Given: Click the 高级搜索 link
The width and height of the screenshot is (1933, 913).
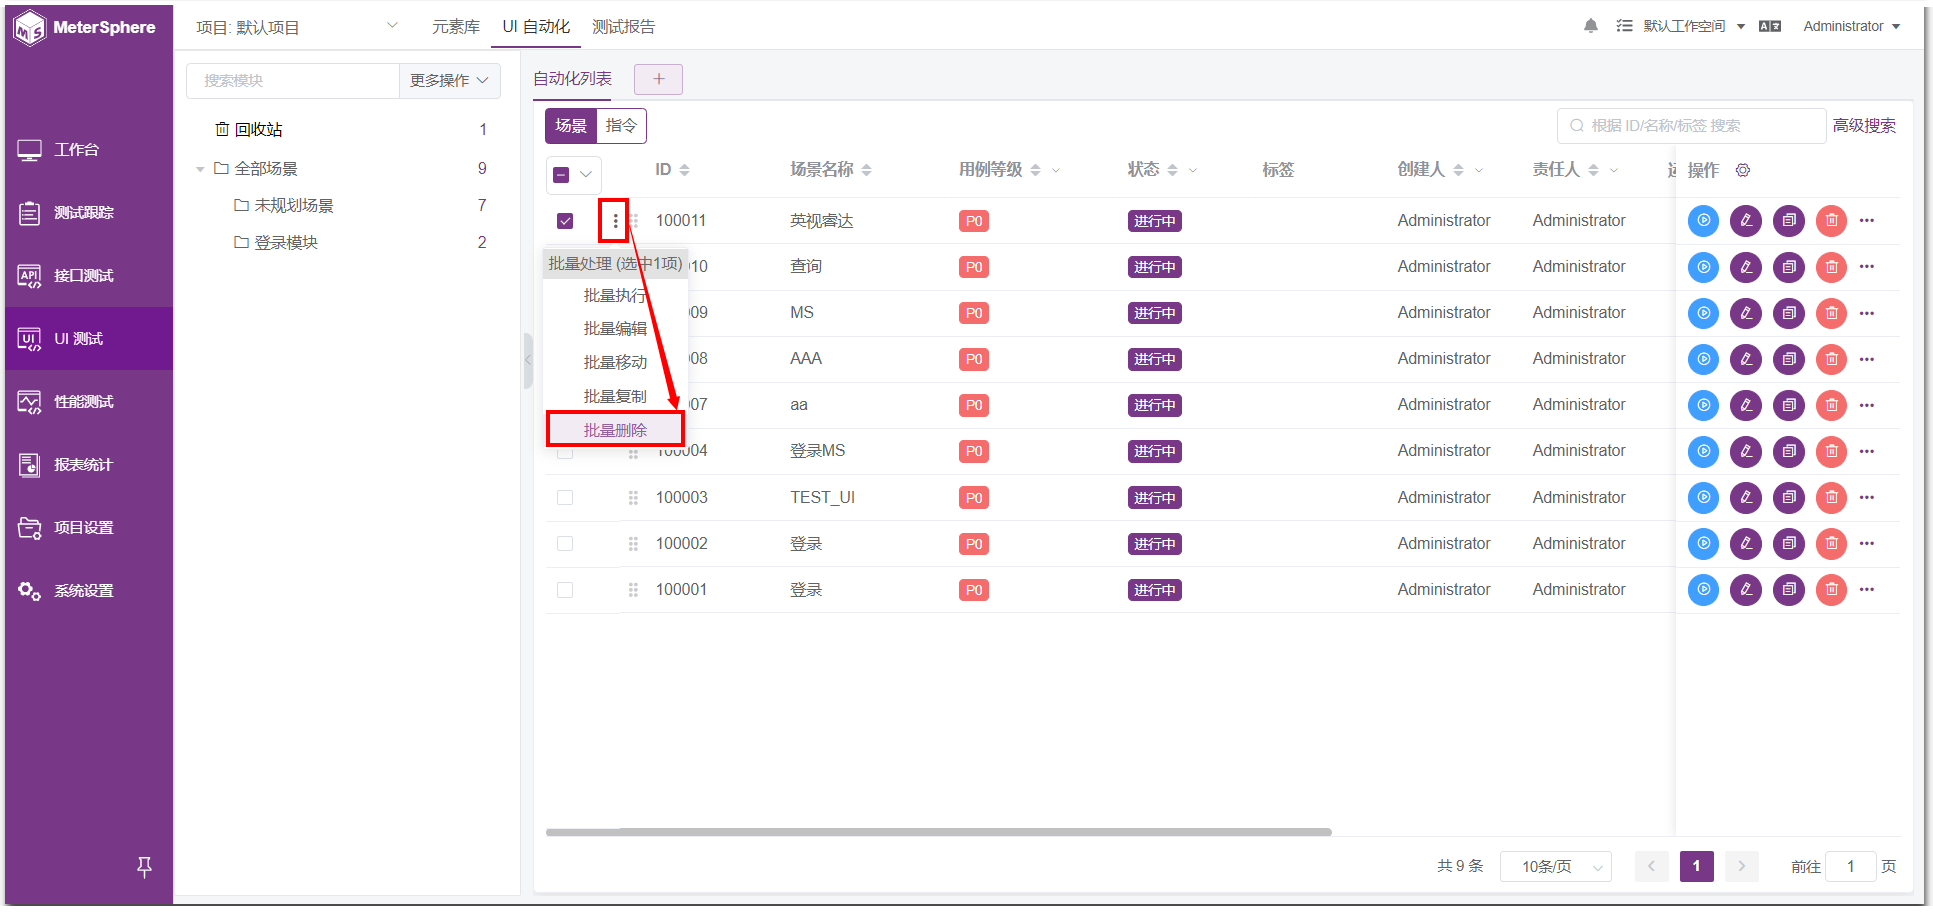Looking at the screenshot, I should (x=1864, y=126).
